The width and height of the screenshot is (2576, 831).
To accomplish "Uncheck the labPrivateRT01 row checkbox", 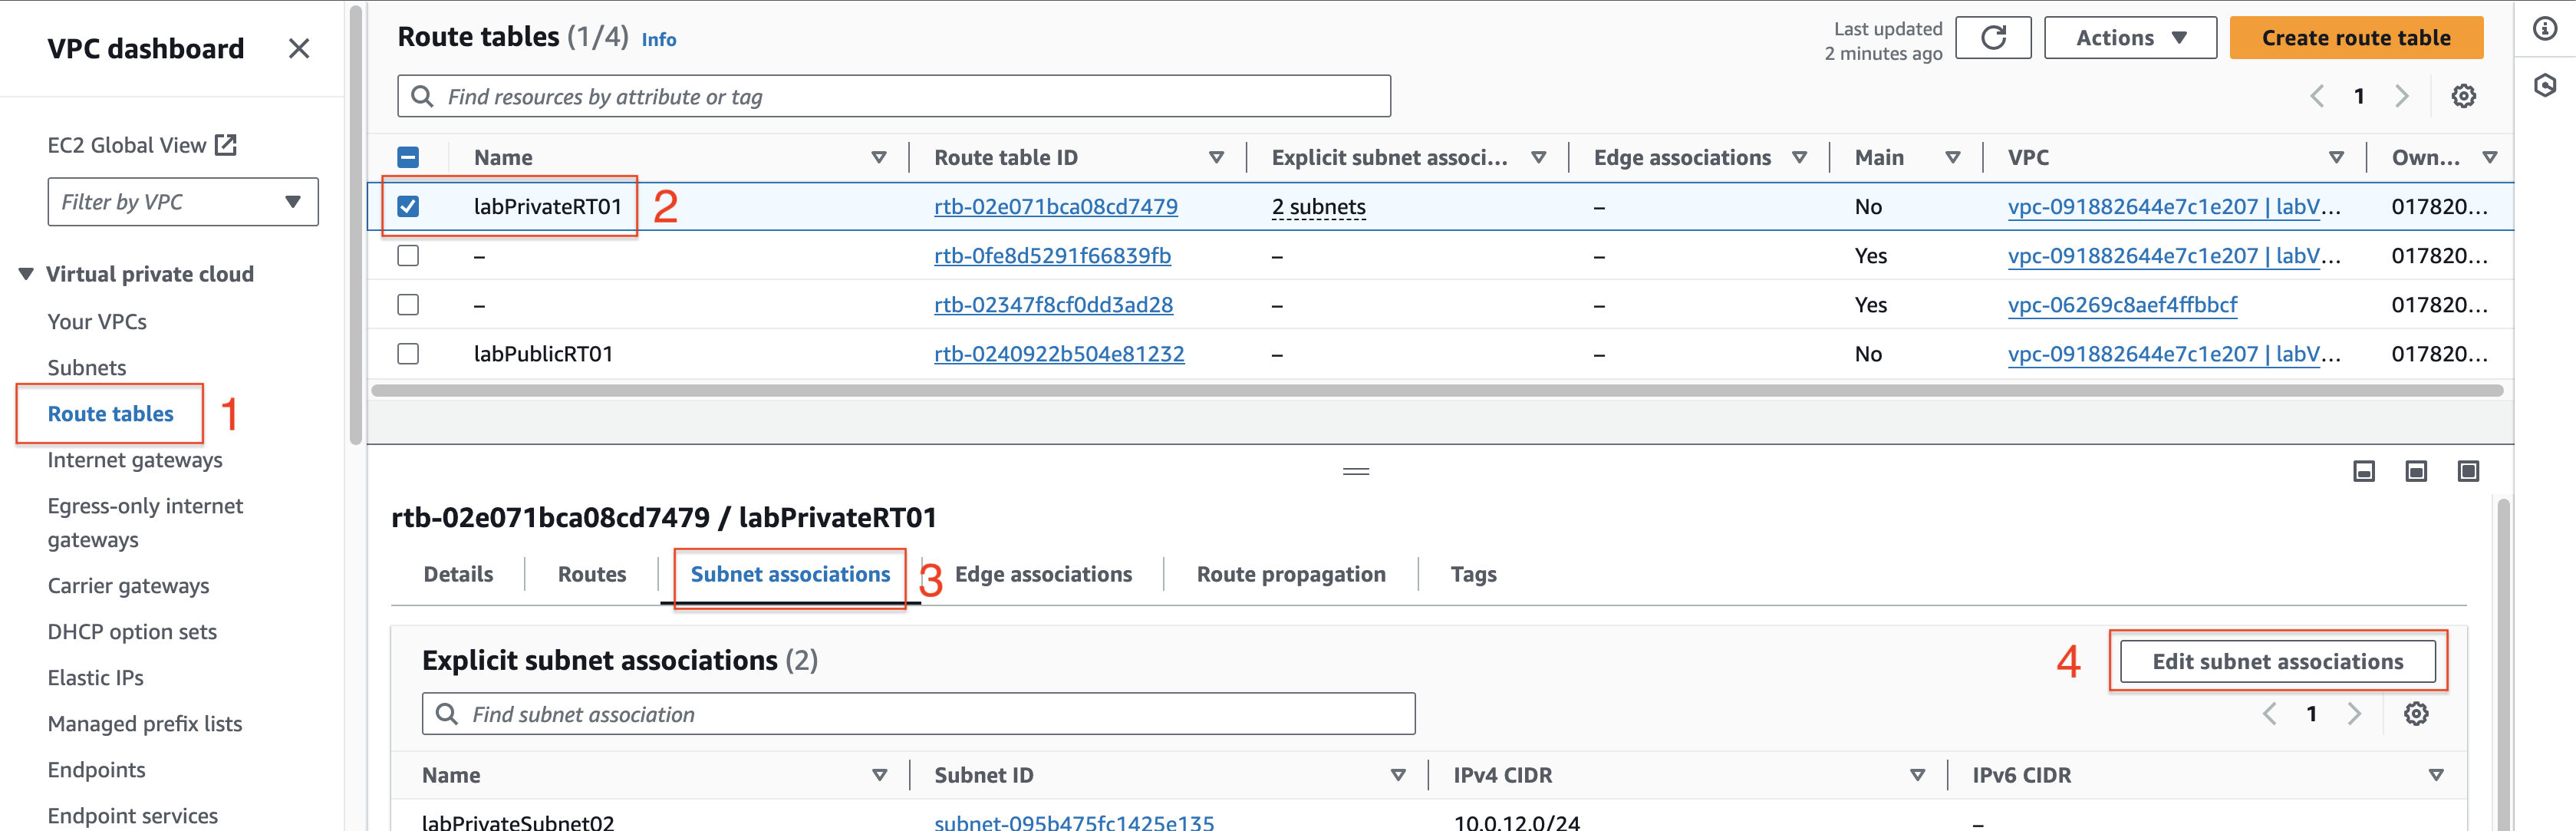I will click(408, 206).
